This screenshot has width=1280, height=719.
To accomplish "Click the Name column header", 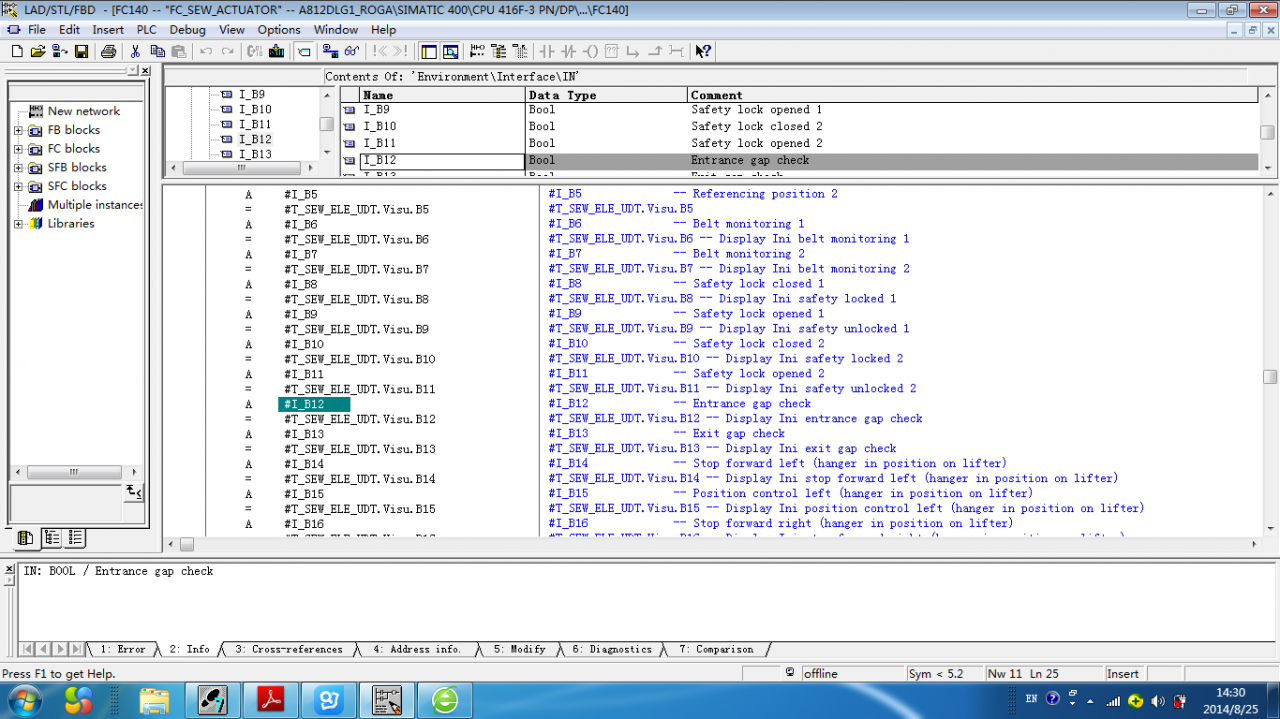I will click(x=442, y=95).
